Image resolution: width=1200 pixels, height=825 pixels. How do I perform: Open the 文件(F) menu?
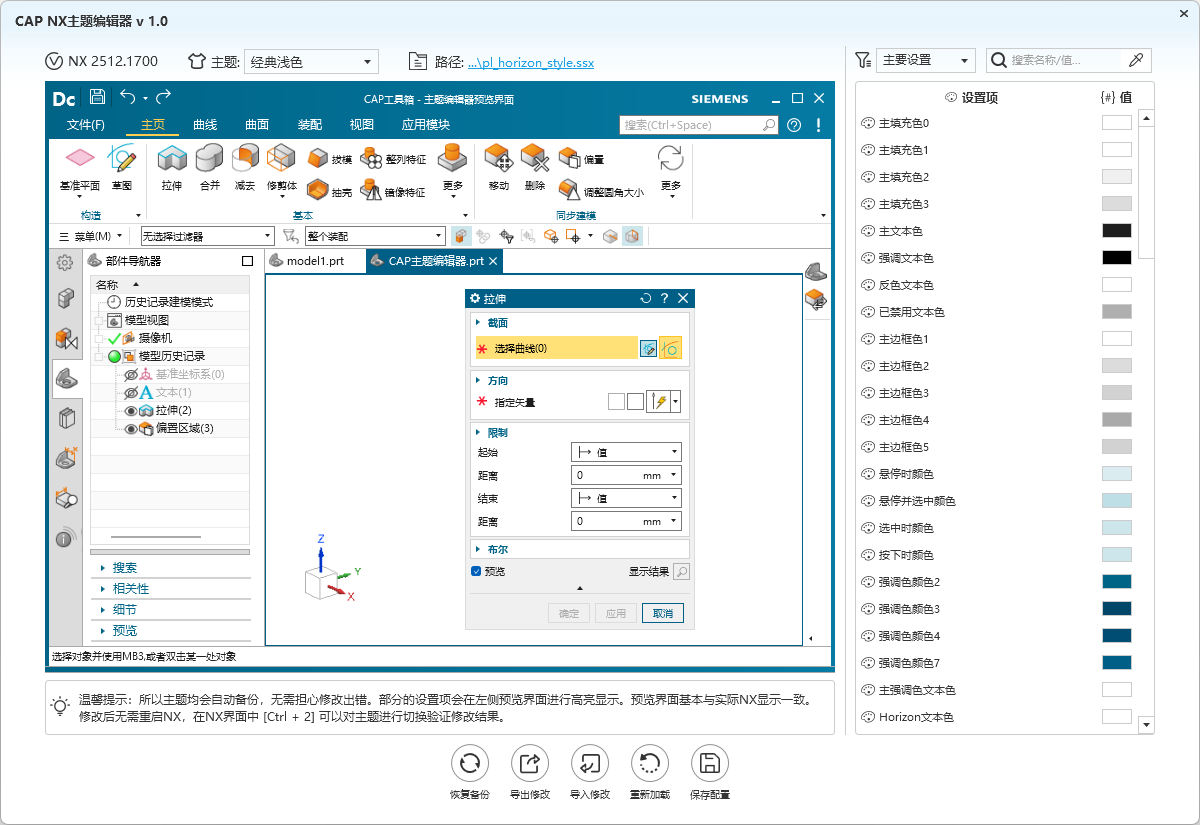[x=86, y=125]
